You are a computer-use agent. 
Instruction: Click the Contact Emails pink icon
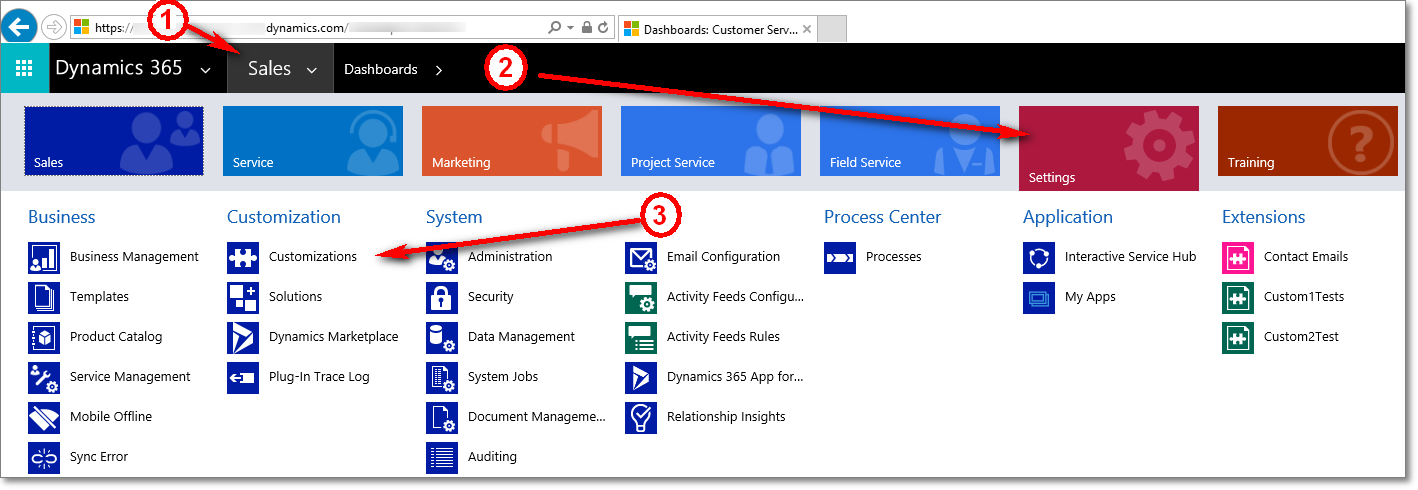pos(1238,257)
